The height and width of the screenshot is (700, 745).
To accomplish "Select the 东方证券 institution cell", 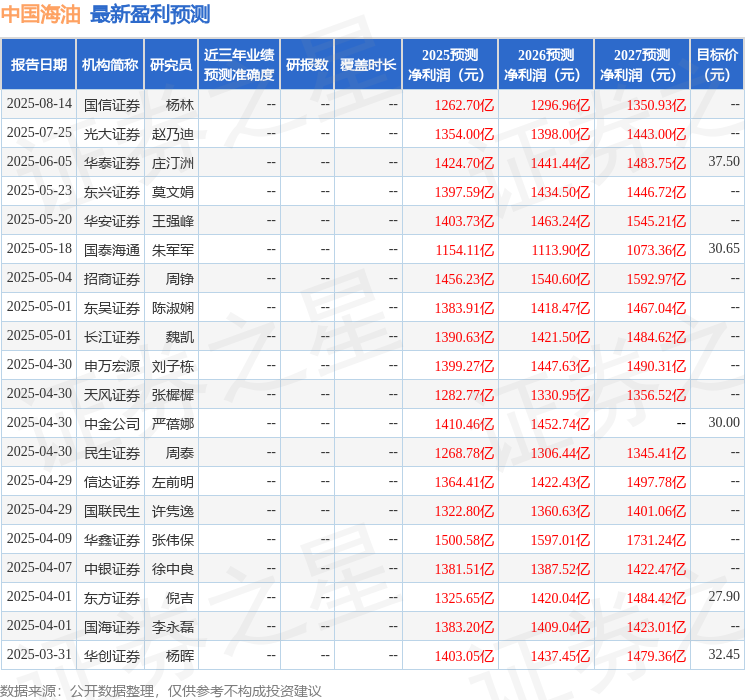I will coord(112,598).
